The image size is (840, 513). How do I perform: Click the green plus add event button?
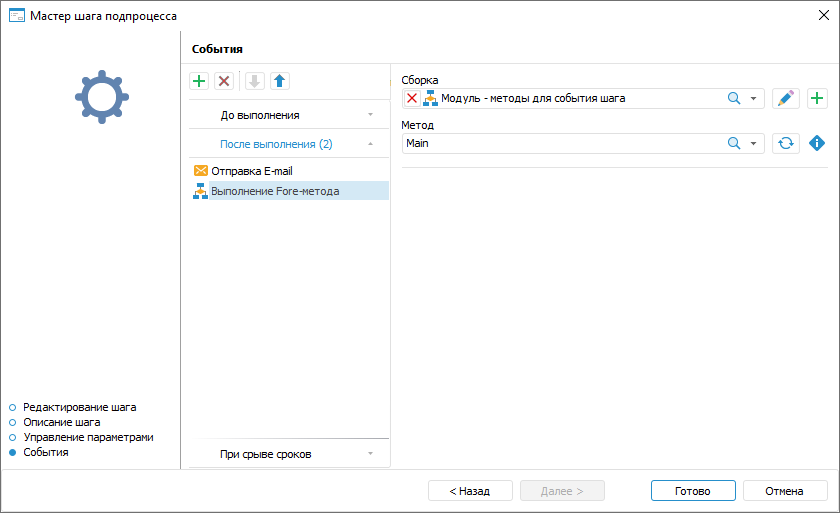(199, 81)
